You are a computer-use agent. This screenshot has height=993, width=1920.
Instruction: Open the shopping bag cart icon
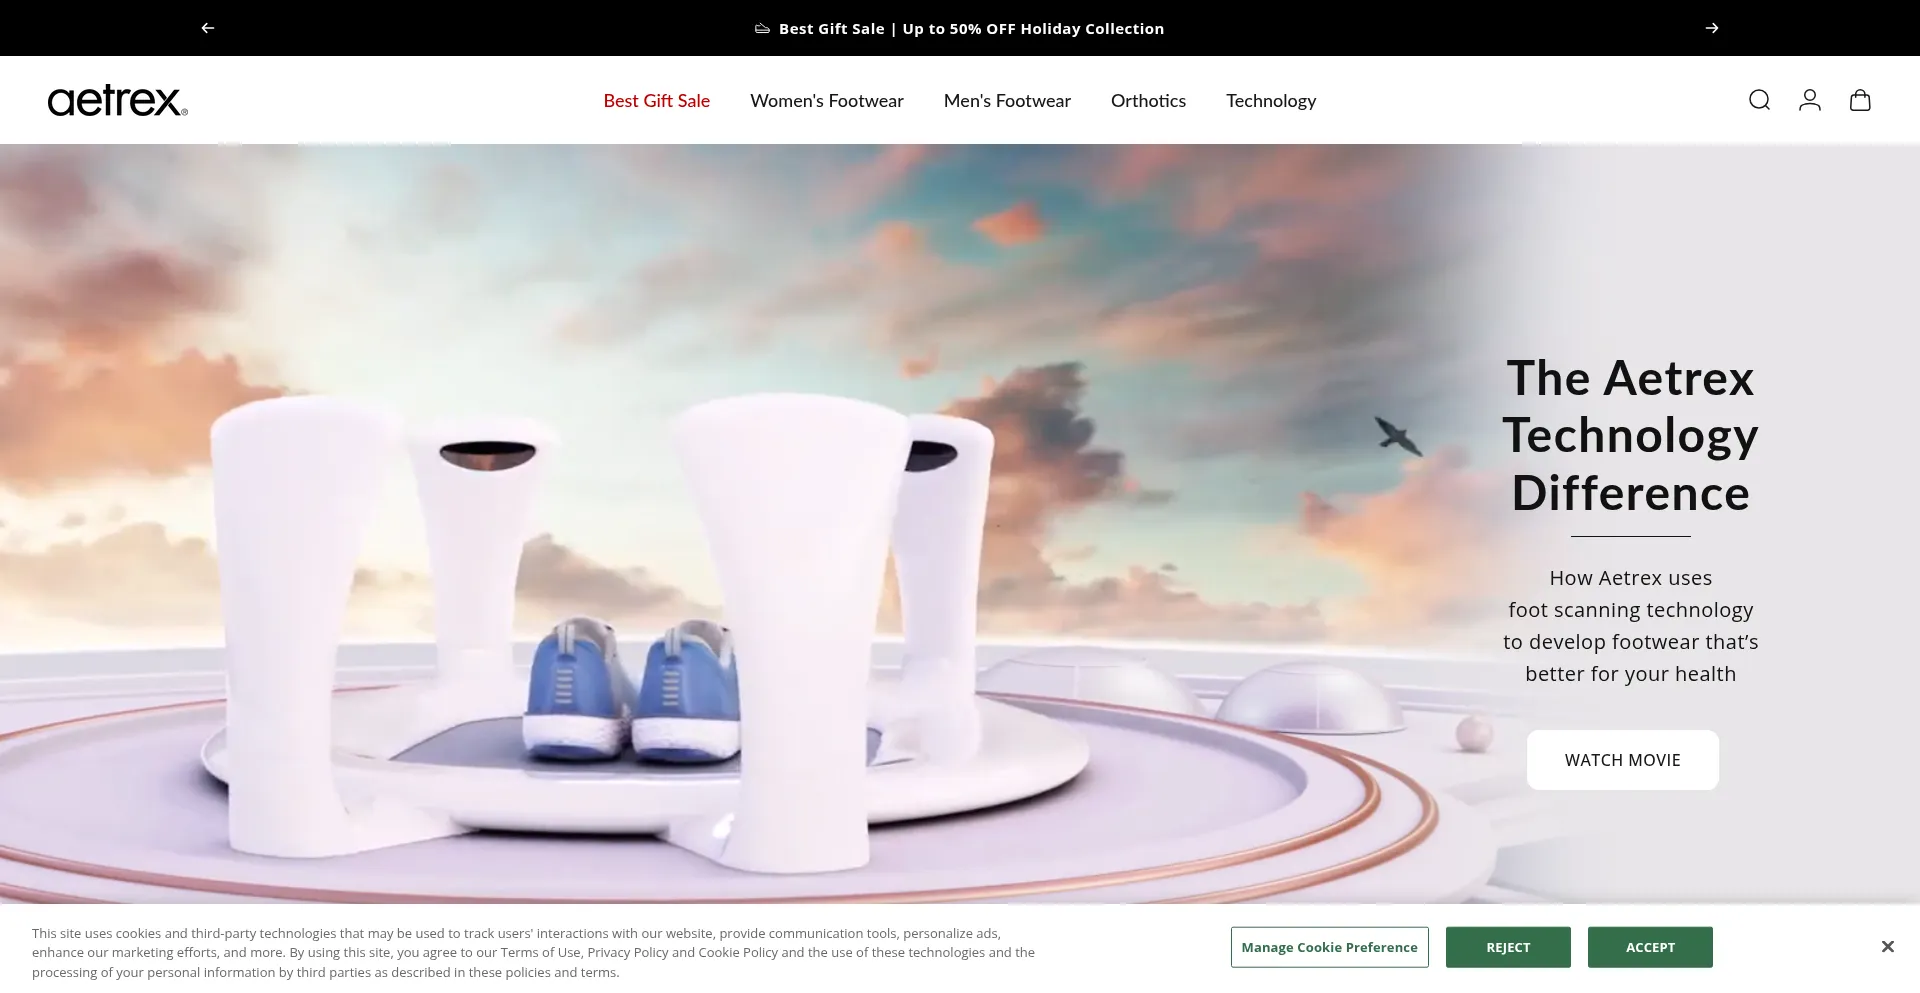coord(1859,100)
